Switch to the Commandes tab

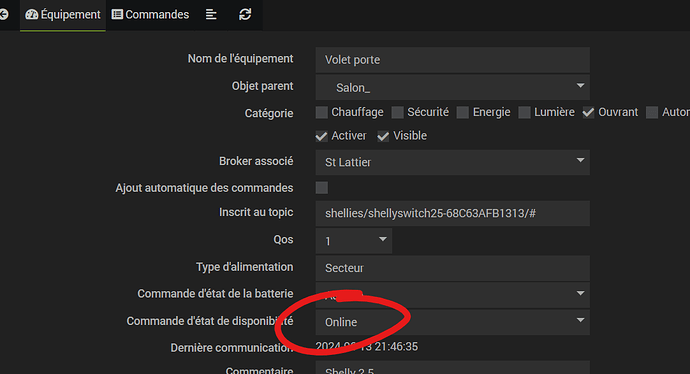click(150, 15)
